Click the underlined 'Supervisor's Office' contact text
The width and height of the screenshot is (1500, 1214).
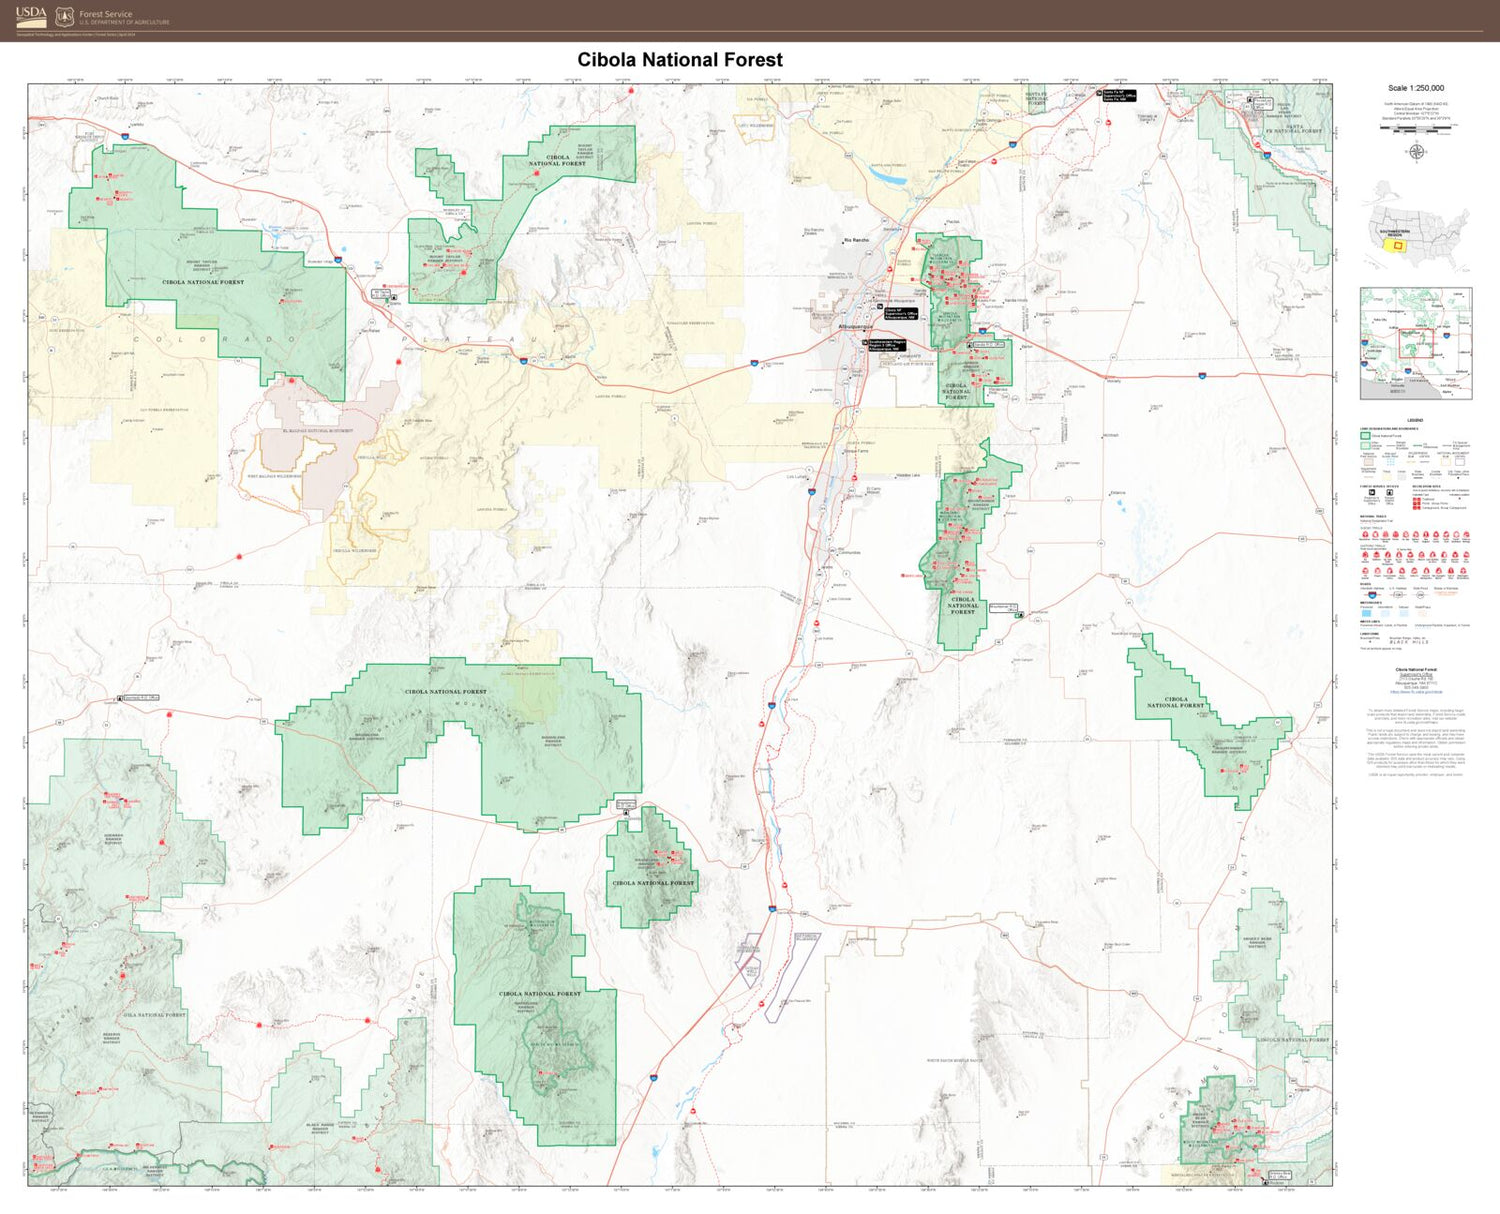coord(1416,674)
